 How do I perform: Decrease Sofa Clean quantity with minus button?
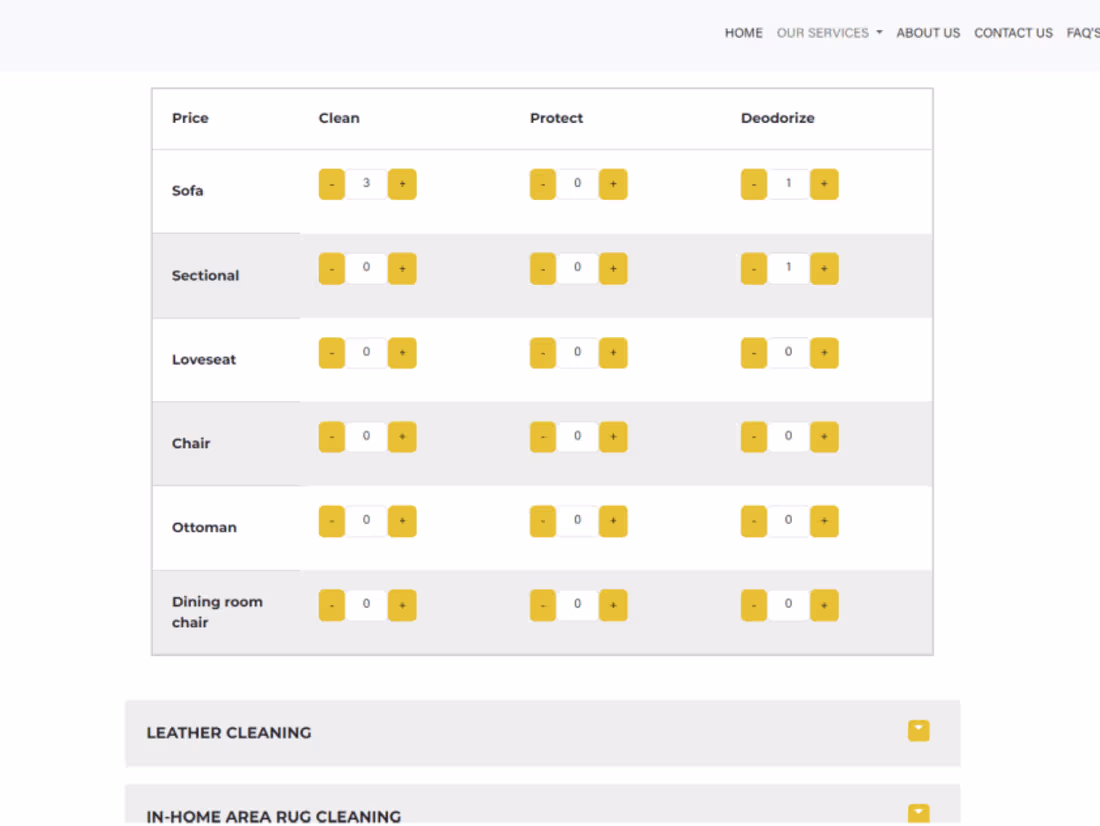[332, 184]
